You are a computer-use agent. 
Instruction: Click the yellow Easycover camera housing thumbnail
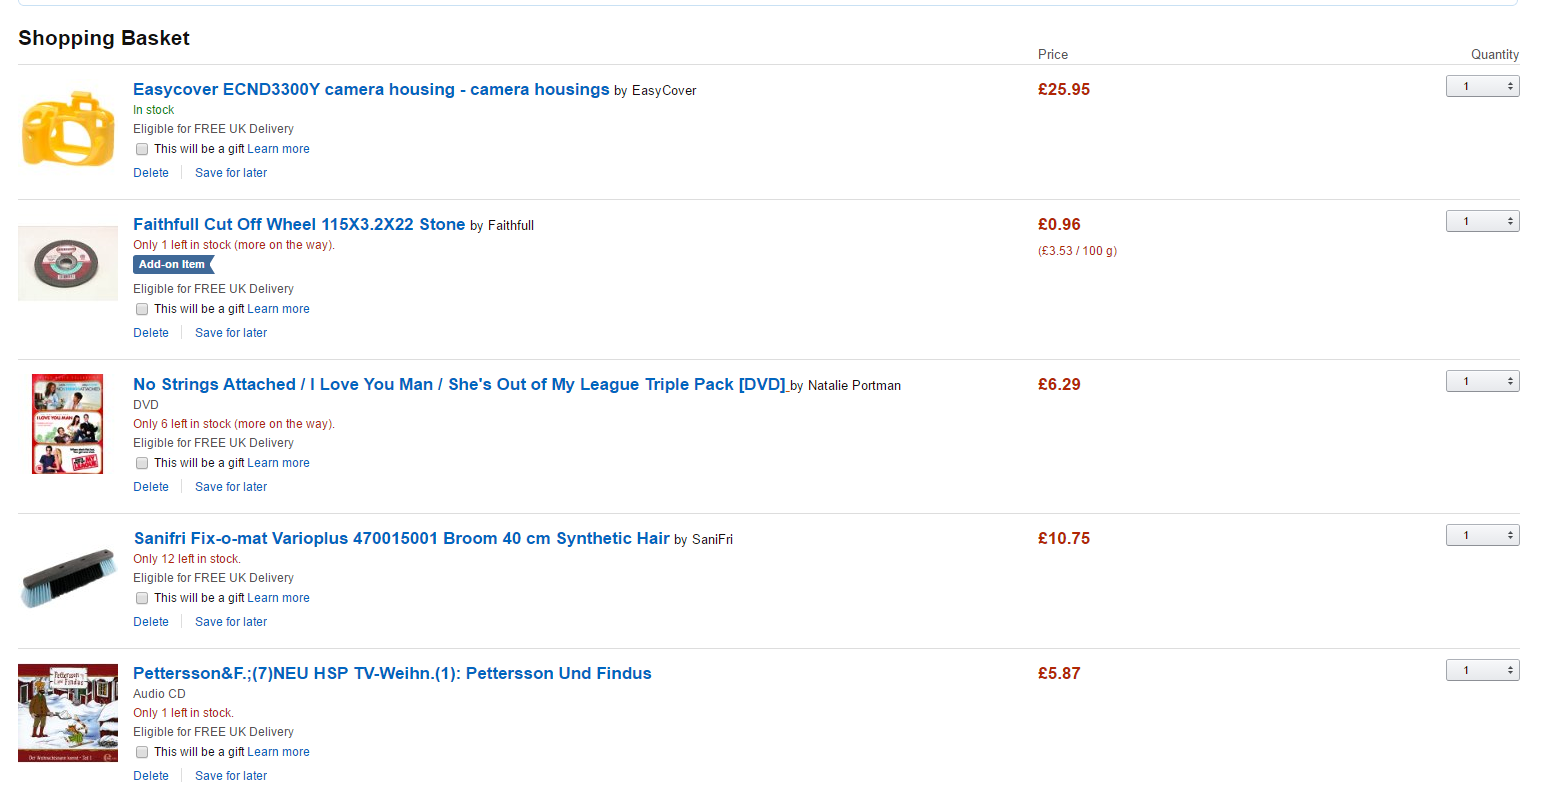tap(68, 129)
